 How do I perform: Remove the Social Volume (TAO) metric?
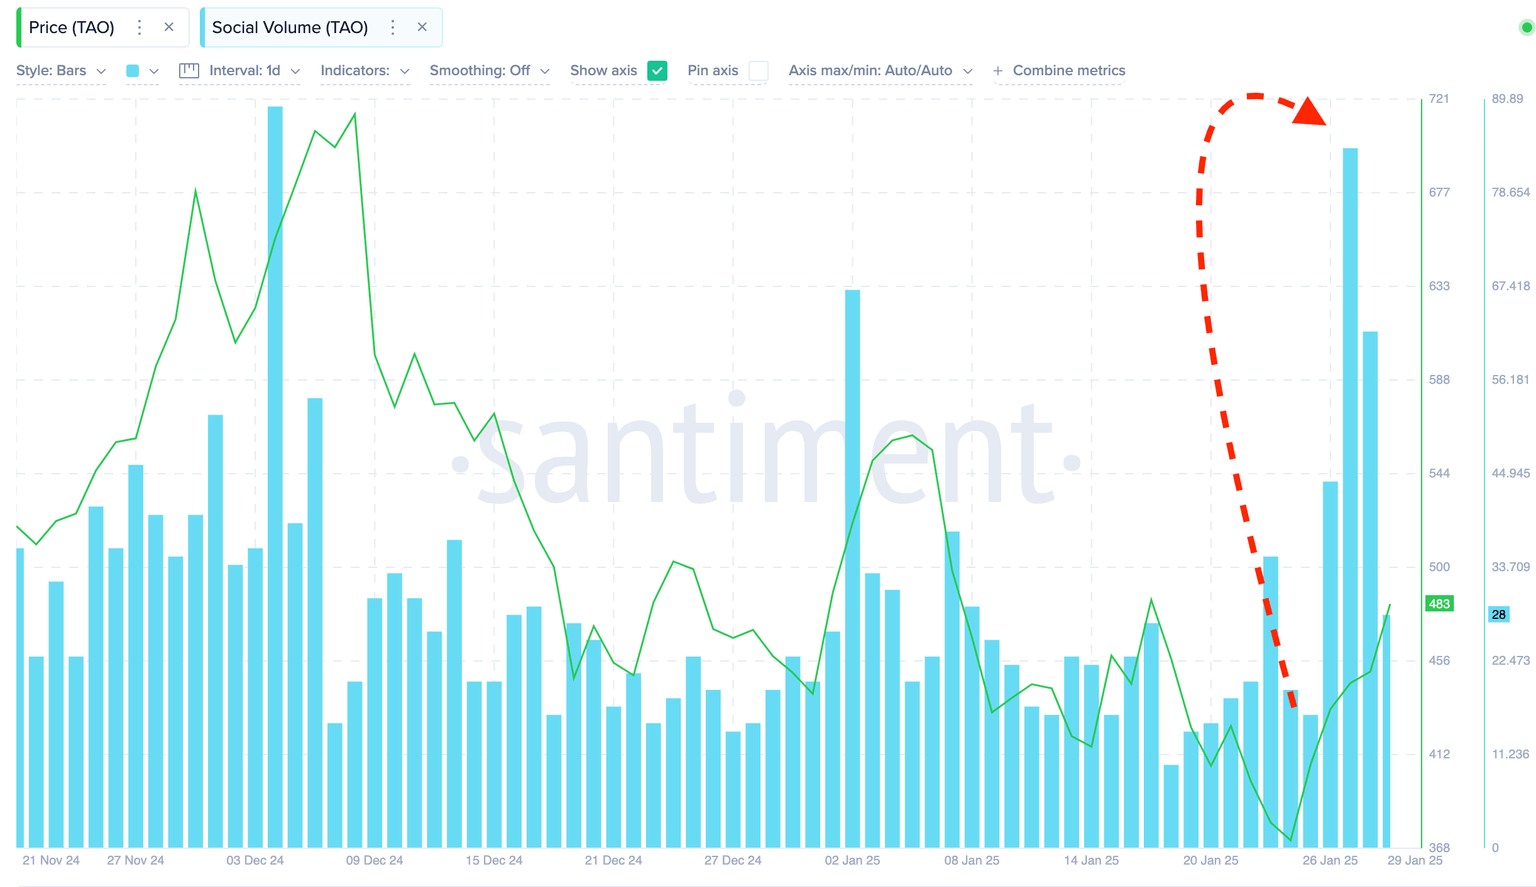click(421, 27)
